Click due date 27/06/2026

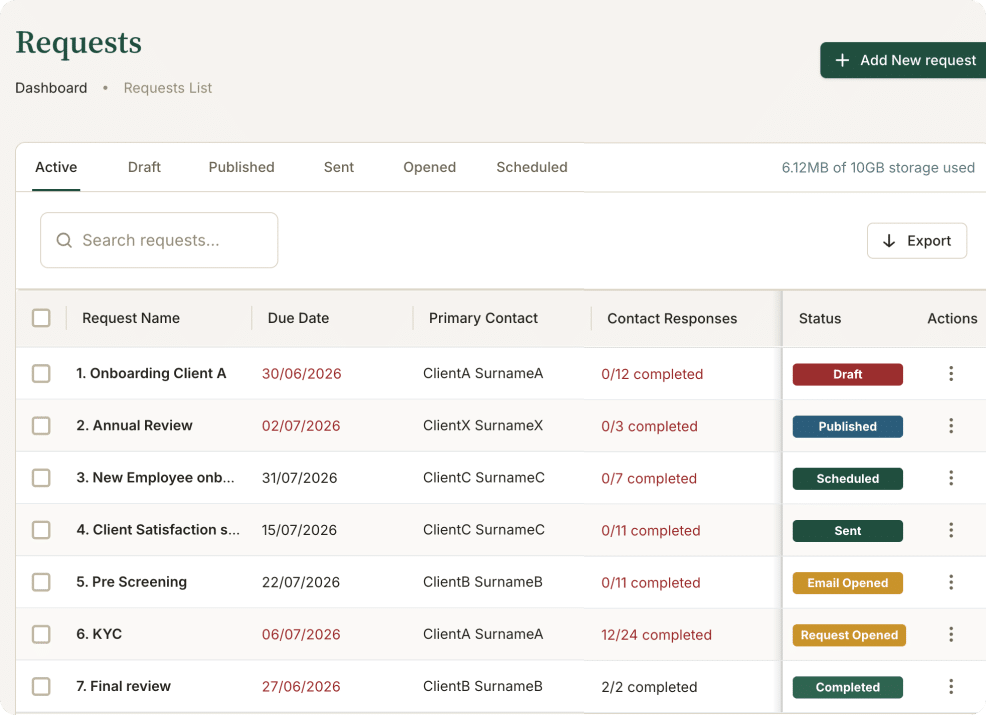(x=301, y=687)
